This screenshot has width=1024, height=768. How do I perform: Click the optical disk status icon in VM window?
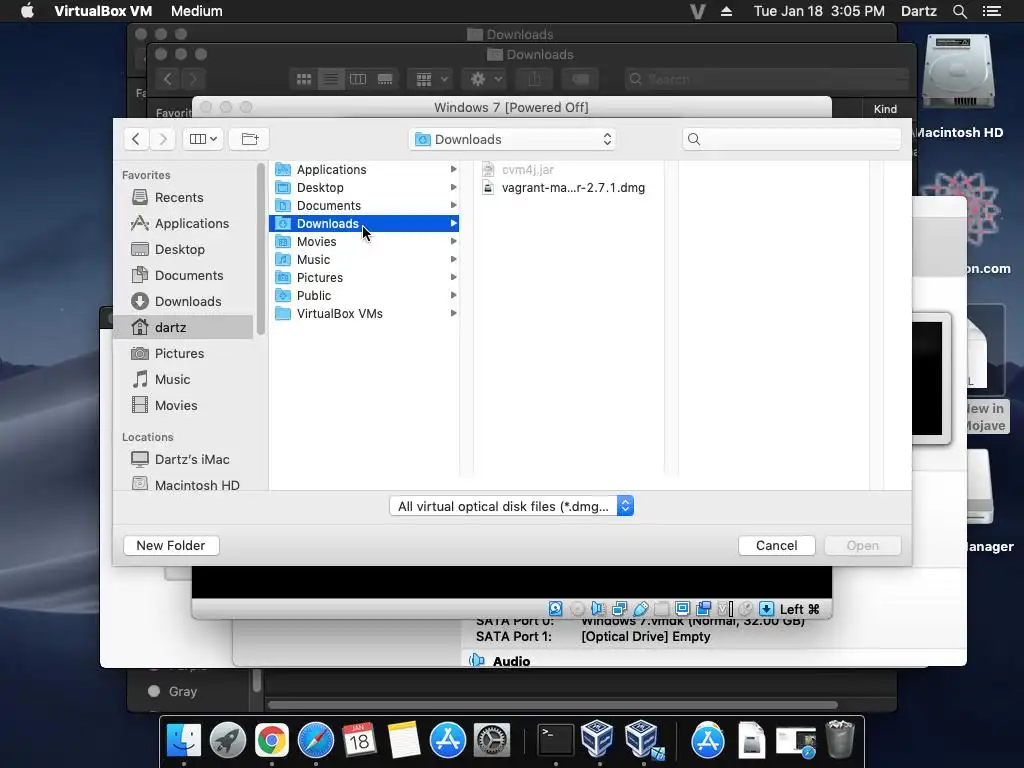tap(577, 609)
